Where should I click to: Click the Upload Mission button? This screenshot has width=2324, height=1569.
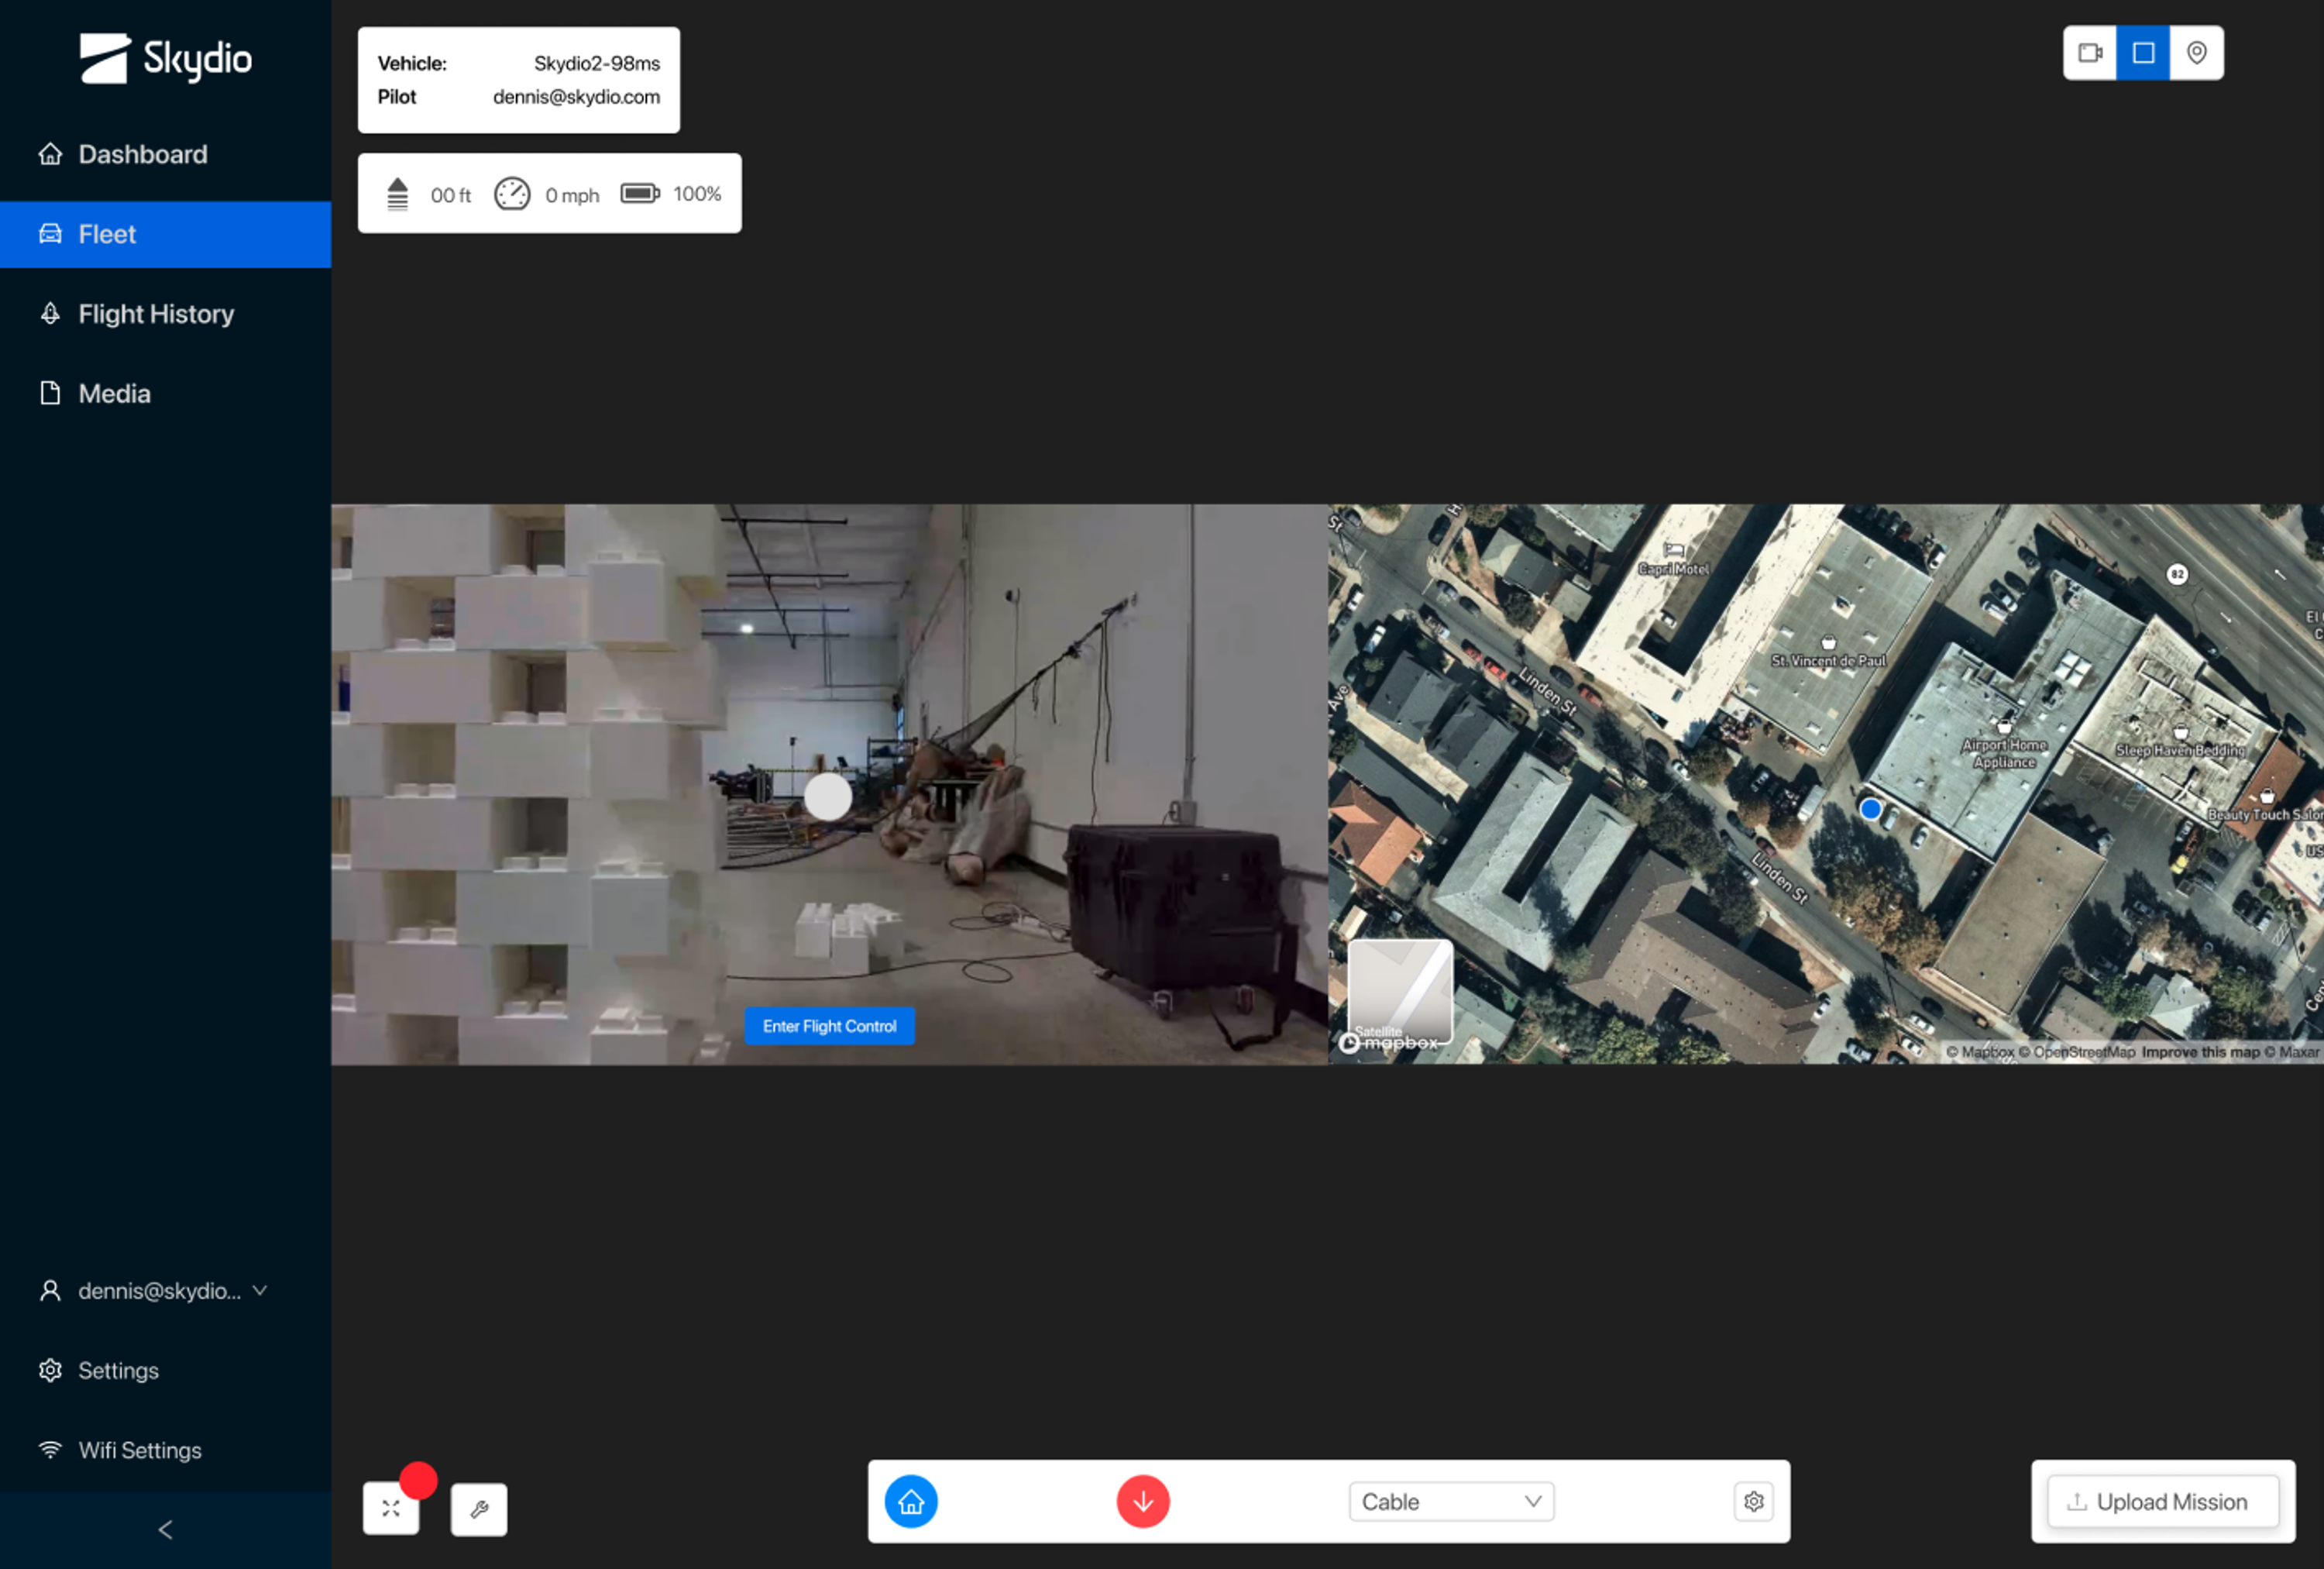(2162, 1501)
